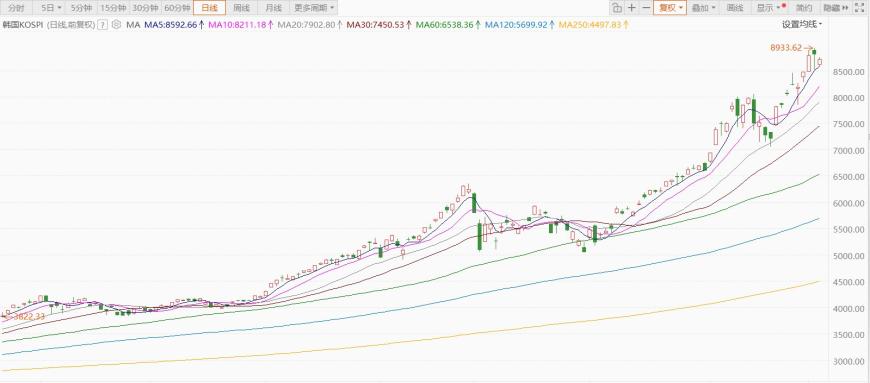Image resolution: width=870 pixels, height=383 pixels.
Task: Click the 4000.00 price axis label
Action: tap(849, 309)
